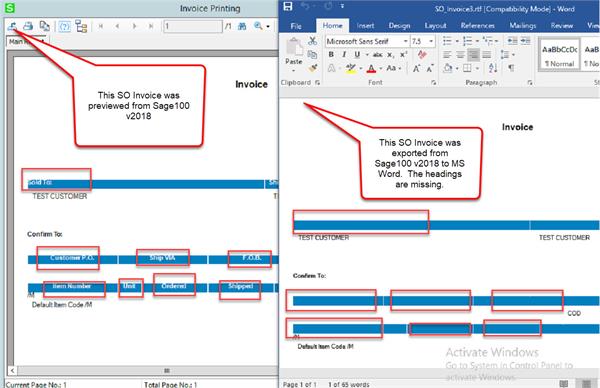Viewport: 600px width, 388px height.
Task: Go to first page in Invoice Printing
Action: pyautogui.click(x=101, y=26)
